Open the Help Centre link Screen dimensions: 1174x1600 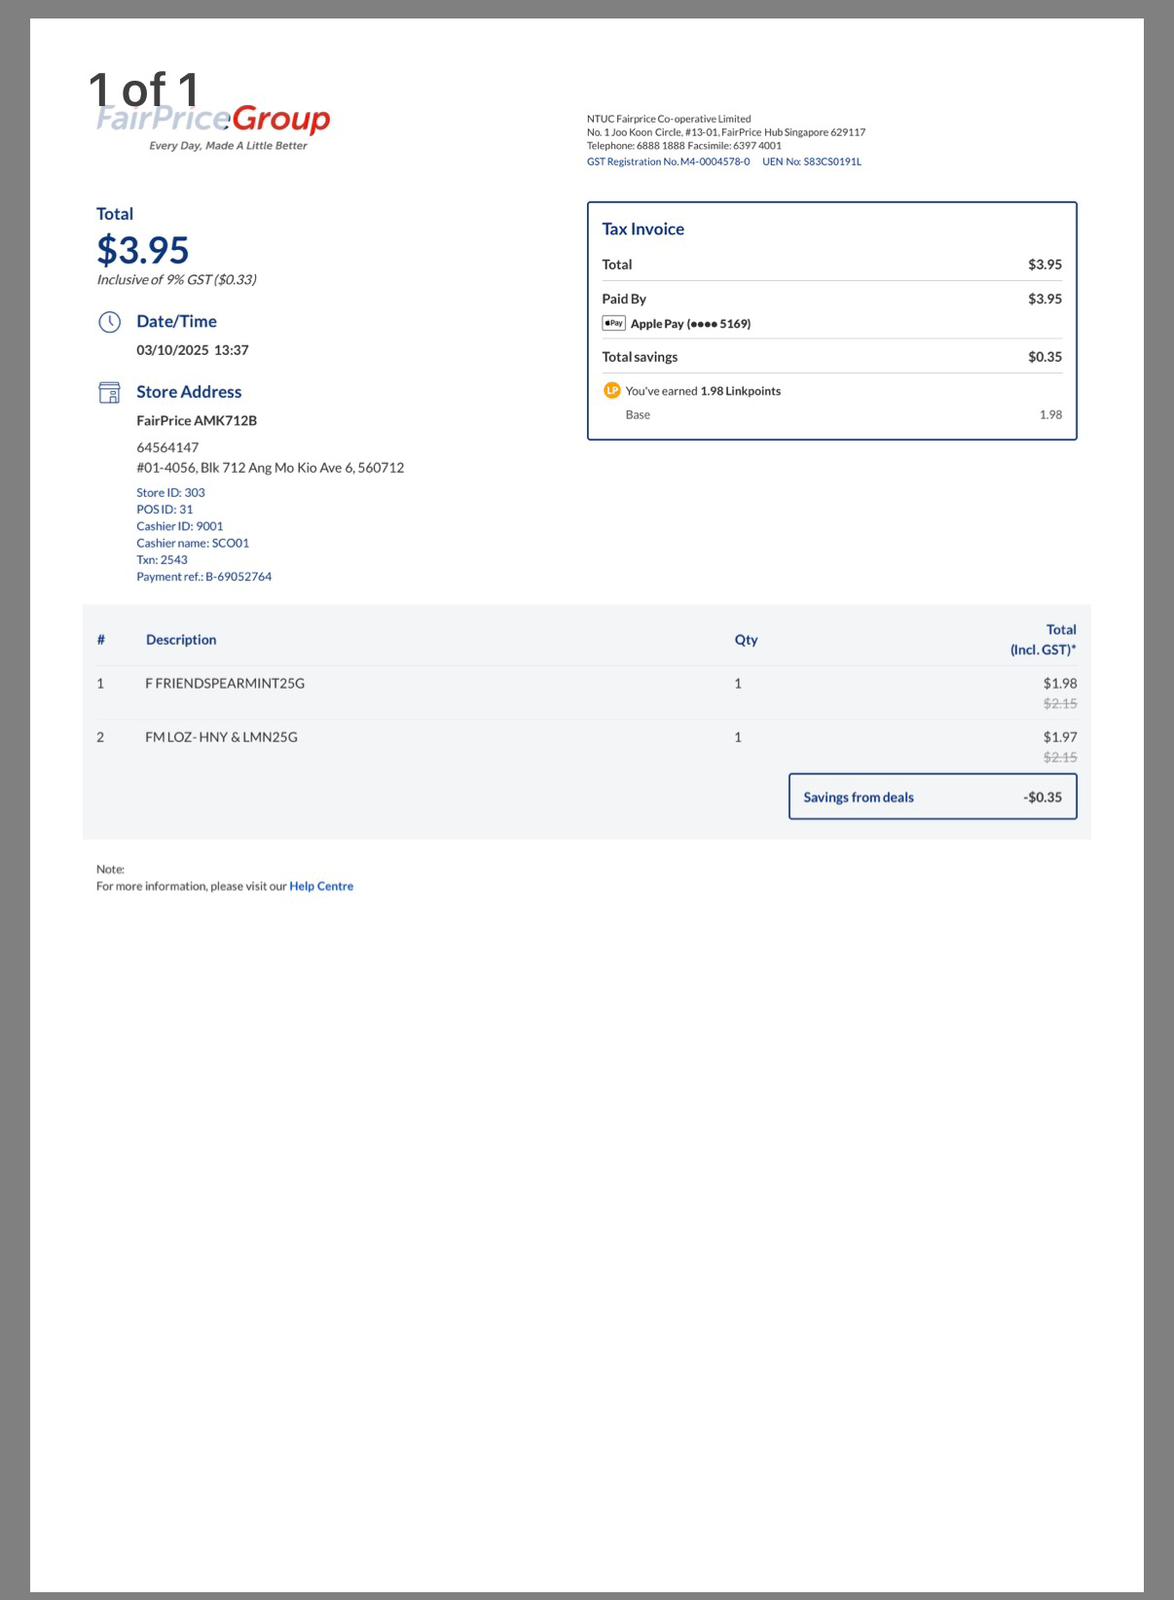(321, 886)
